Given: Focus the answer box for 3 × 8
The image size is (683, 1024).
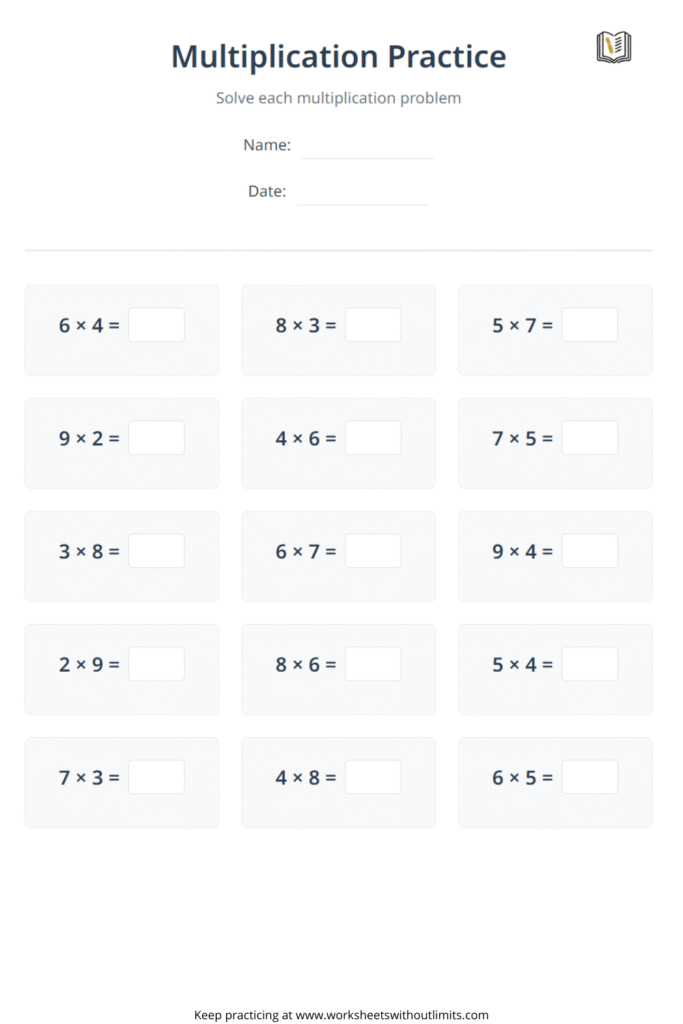Looking at the screenshot, I should click(157, 551).
